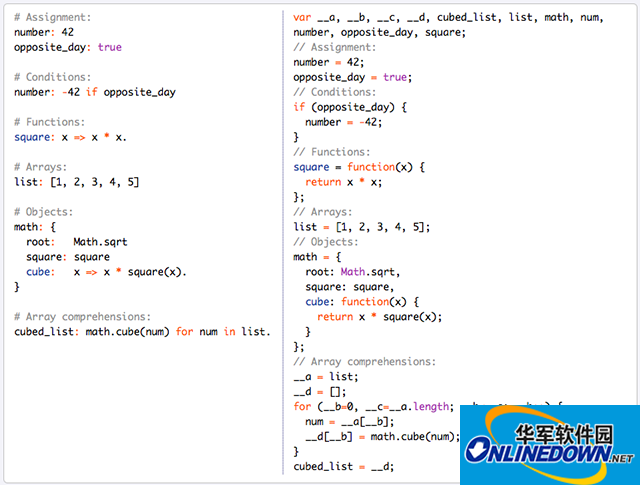Select the 'list: [1, 2, 3, 4, 5]' line

(77, 182)
